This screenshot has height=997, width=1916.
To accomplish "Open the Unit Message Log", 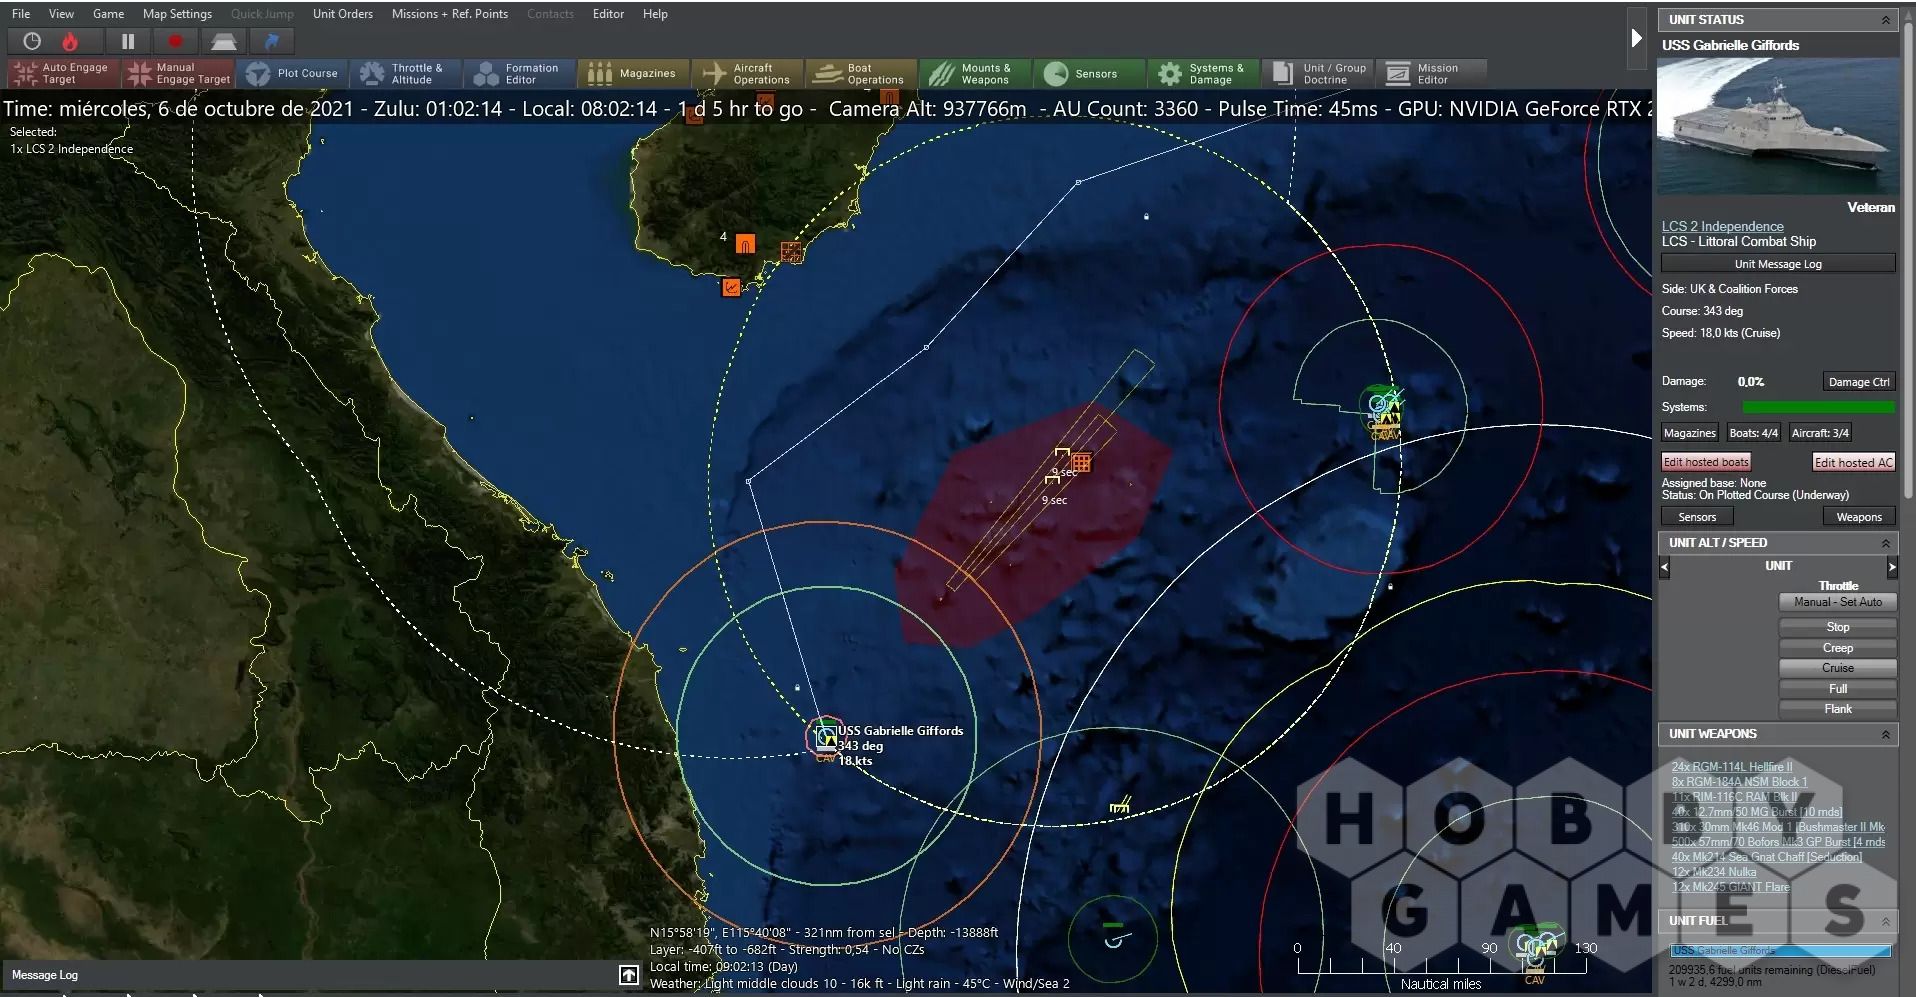I will coord(1777,264).
